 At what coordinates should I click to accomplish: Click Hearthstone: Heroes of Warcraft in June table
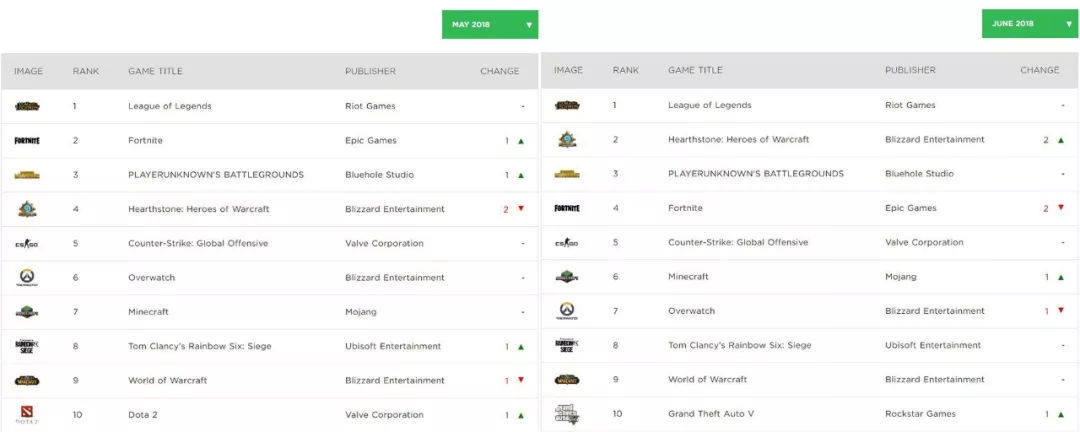click(738, 140)
